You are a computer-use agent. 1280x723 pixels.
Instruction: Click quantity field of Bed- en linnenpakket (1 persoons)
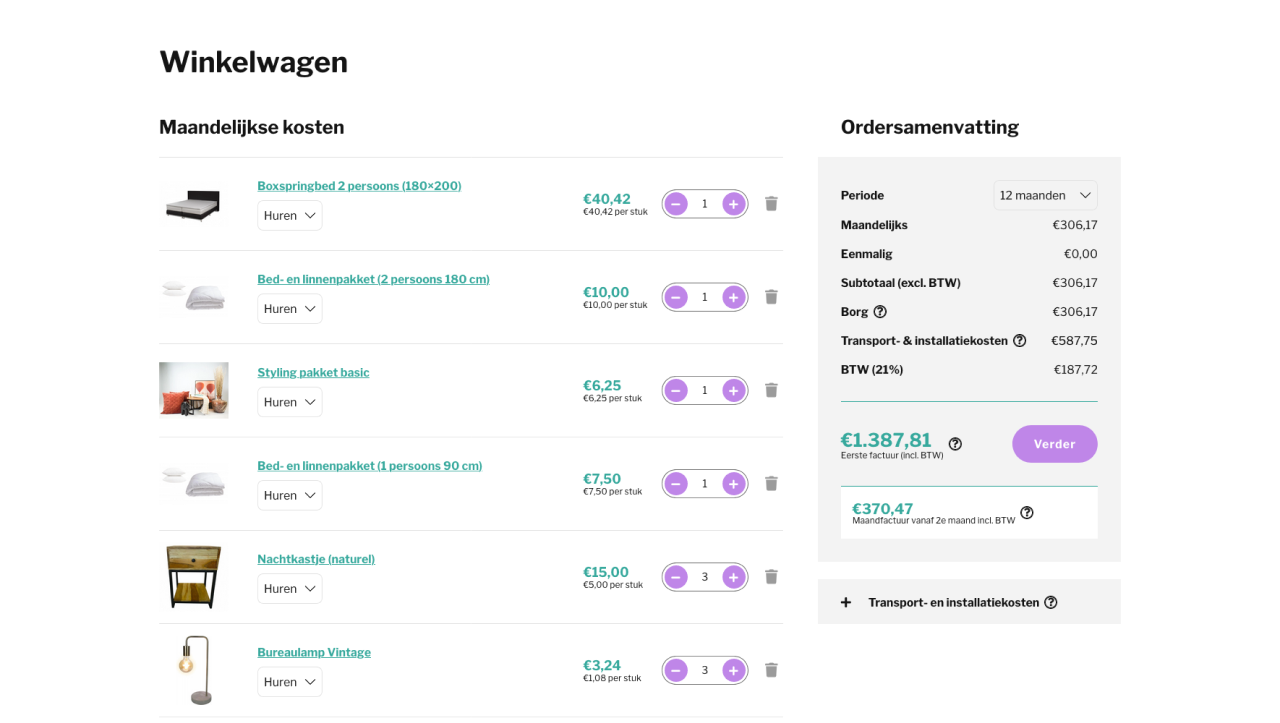pyautogui.click(x=704, y=484)
